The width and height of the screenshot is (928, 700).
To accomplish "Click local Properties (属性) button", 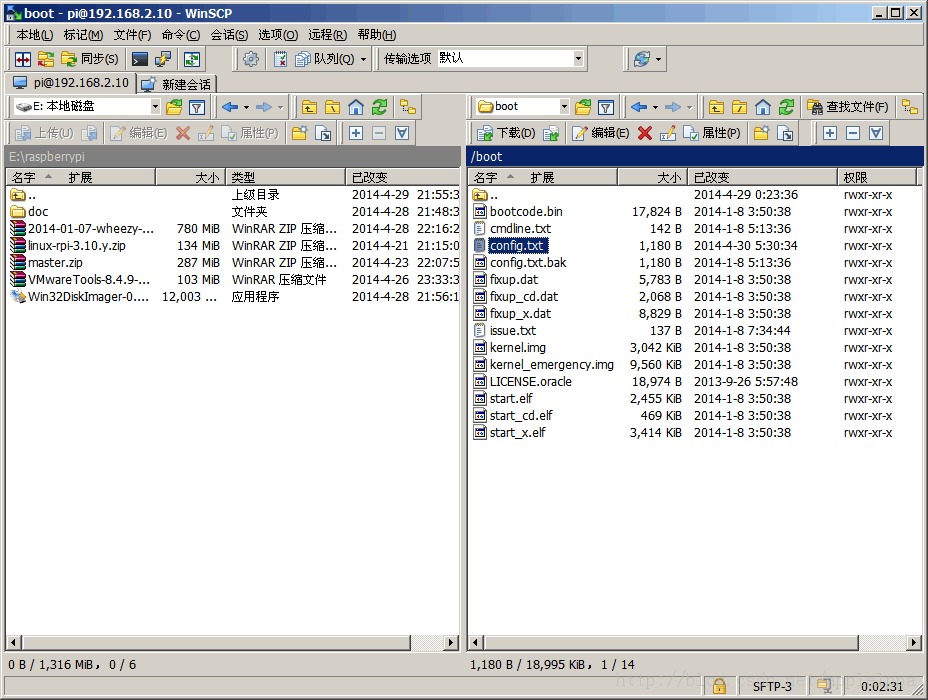I will click(249, 133).
